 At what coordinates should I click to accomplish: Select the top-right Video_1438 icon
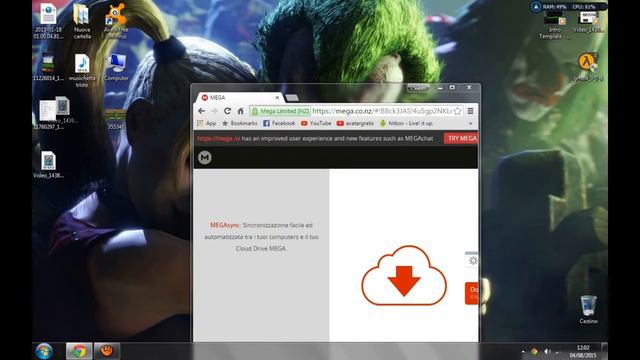[588, 22]
